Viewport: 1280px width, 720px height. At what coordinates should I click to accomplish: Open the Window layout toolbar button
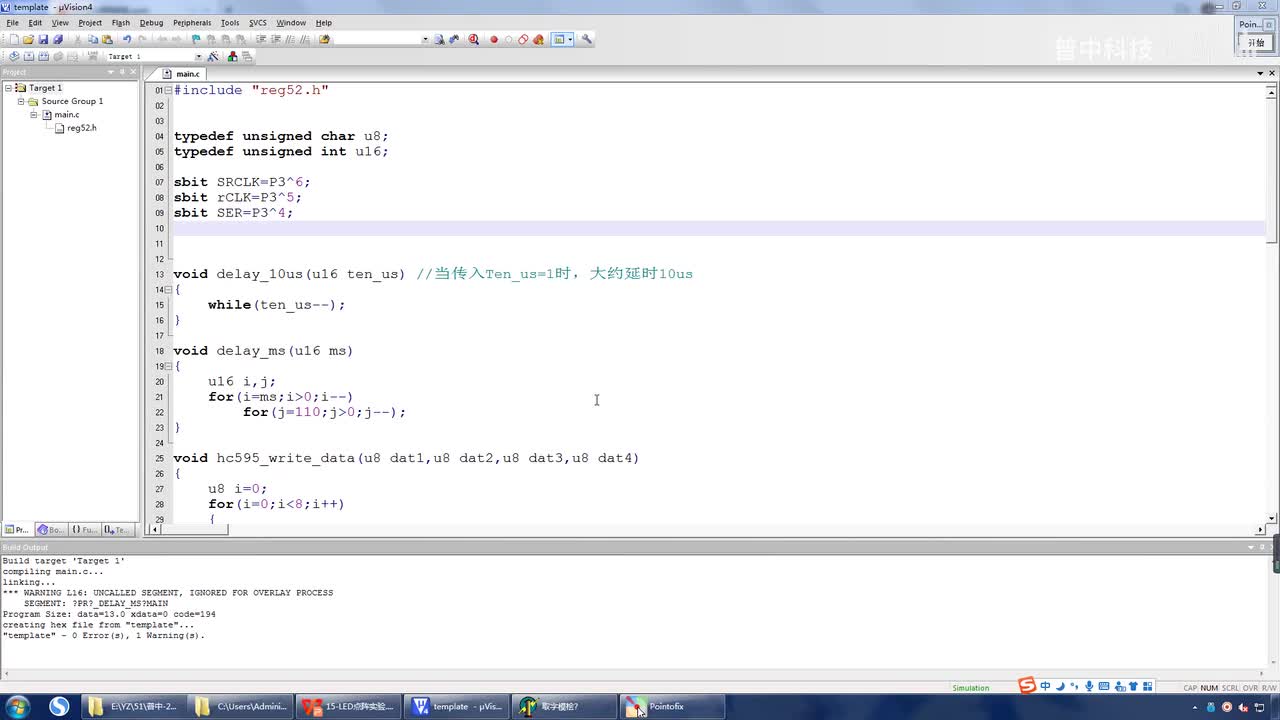tap(559, 40)
